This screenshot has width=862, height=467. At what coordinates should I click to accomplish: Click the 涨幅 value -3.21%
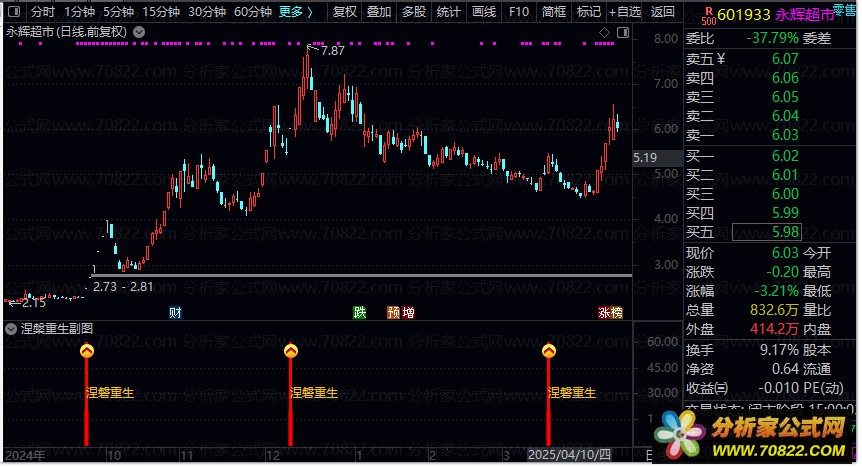coord(776,291)
